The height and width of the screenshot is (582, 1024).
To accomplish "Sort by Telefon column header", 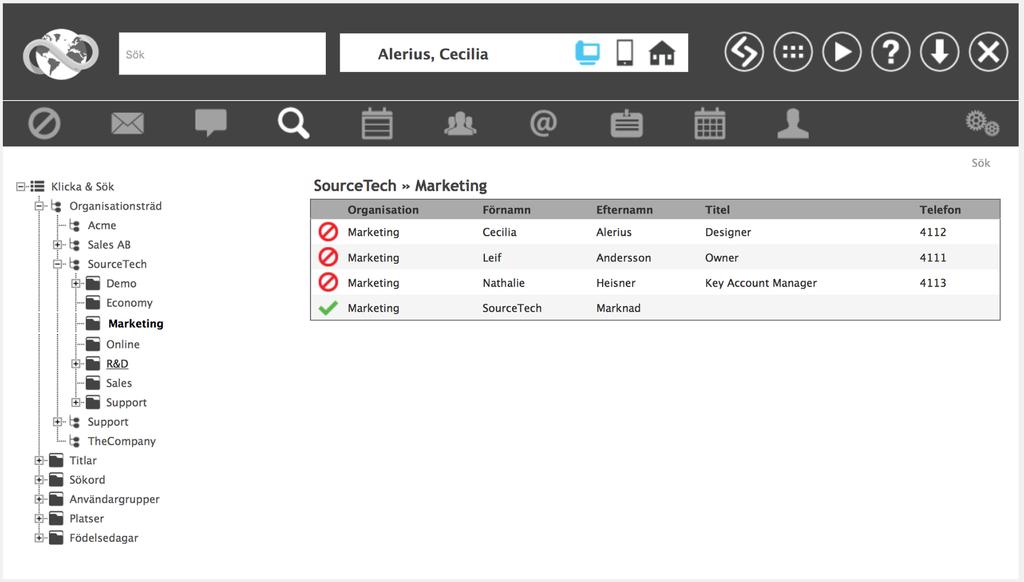I will click(x=940, y=210).
